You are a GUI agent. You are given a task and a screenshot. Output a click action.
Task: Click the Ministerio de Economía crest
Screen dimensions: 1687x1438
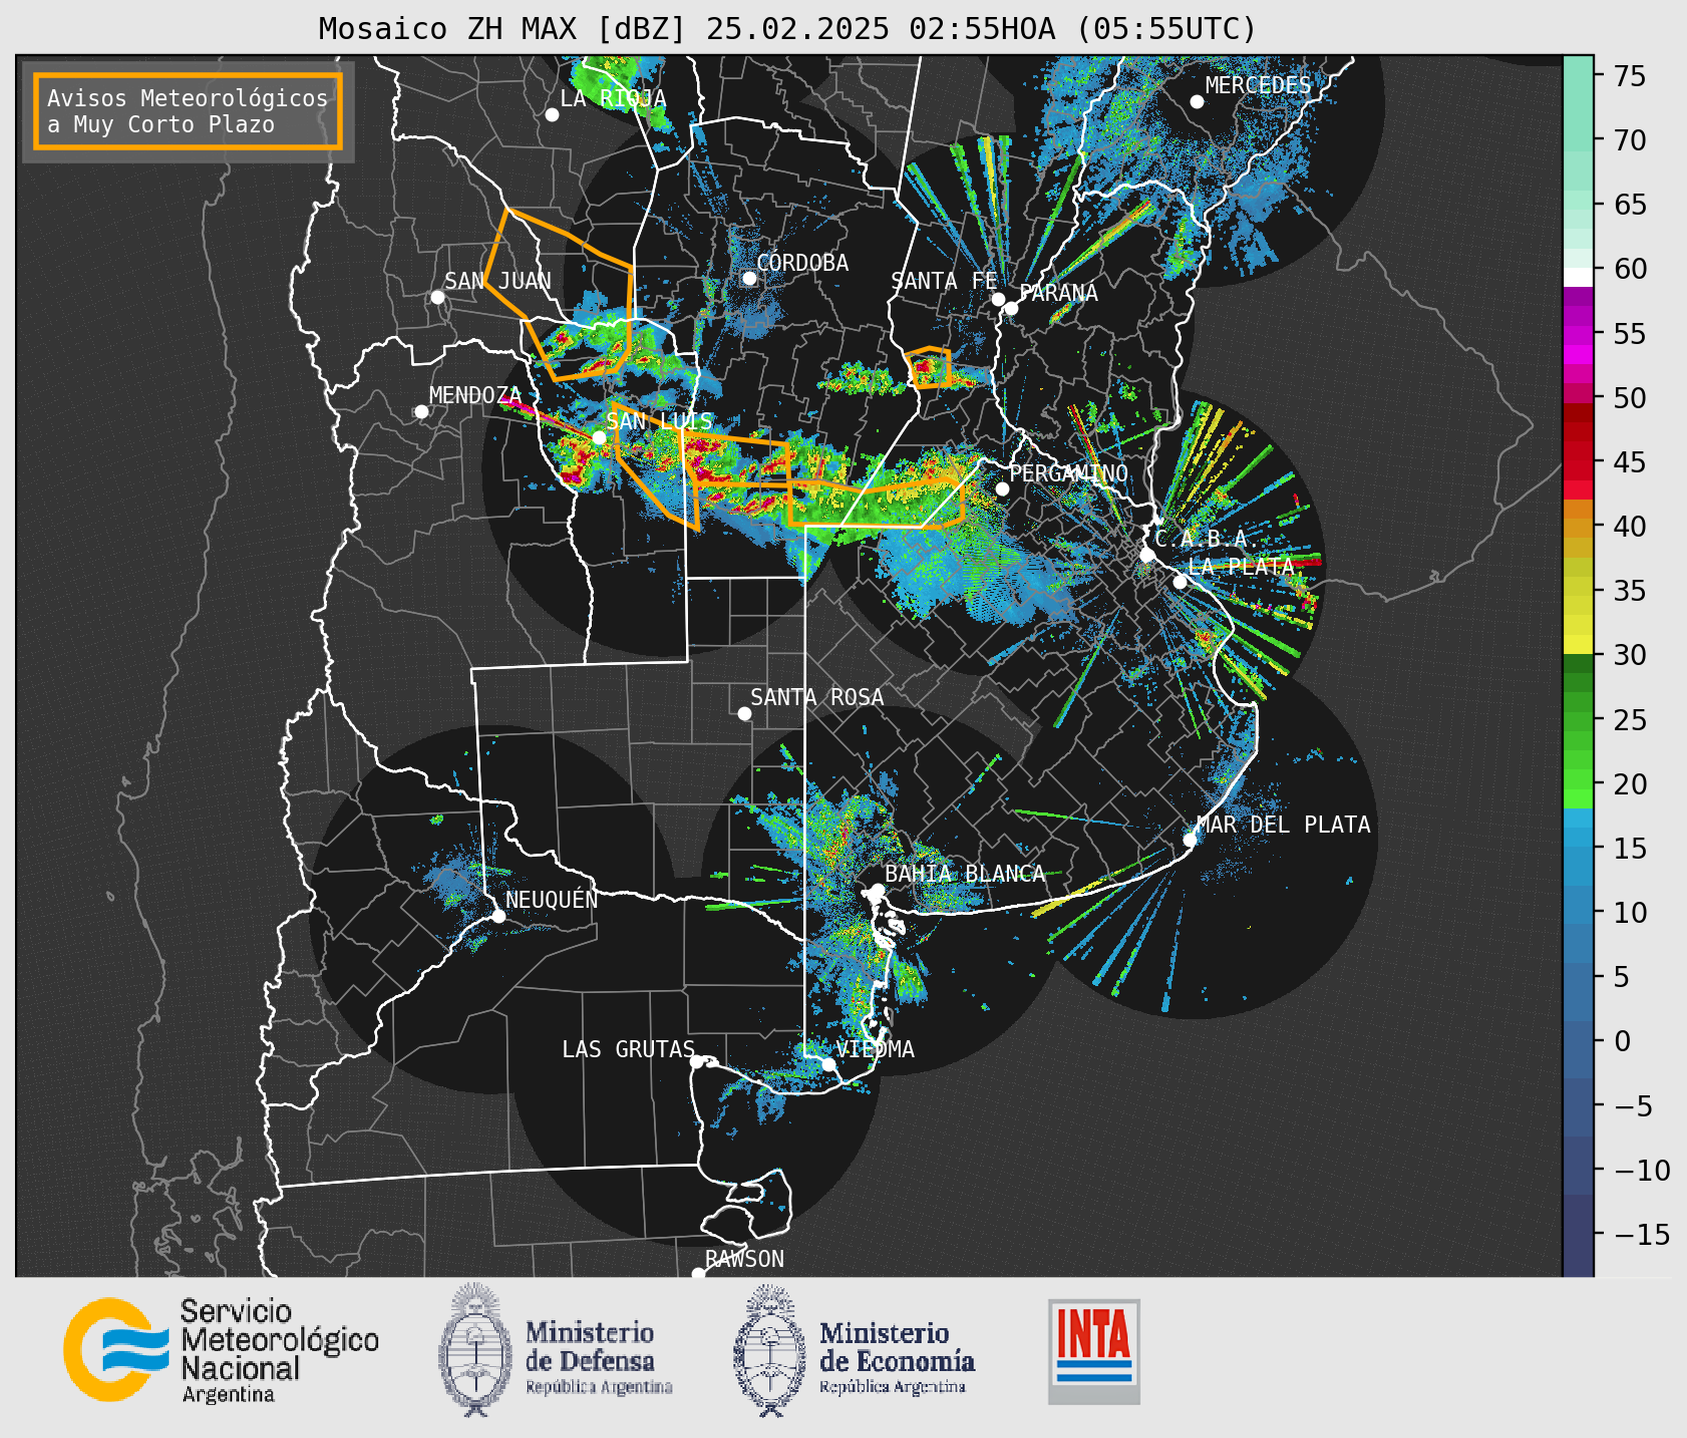[770, 1350]
